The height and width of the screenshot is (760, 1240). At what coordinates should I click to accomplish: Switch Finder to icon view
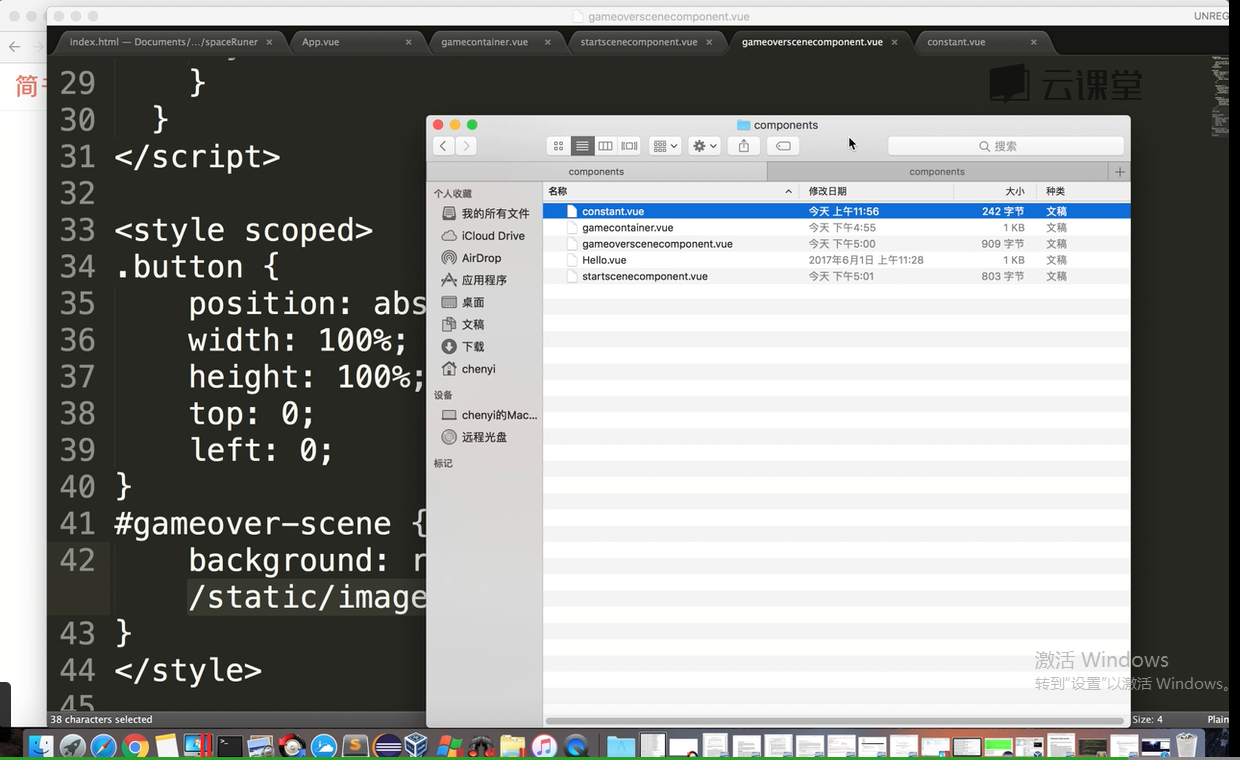[x=558, y=146]
